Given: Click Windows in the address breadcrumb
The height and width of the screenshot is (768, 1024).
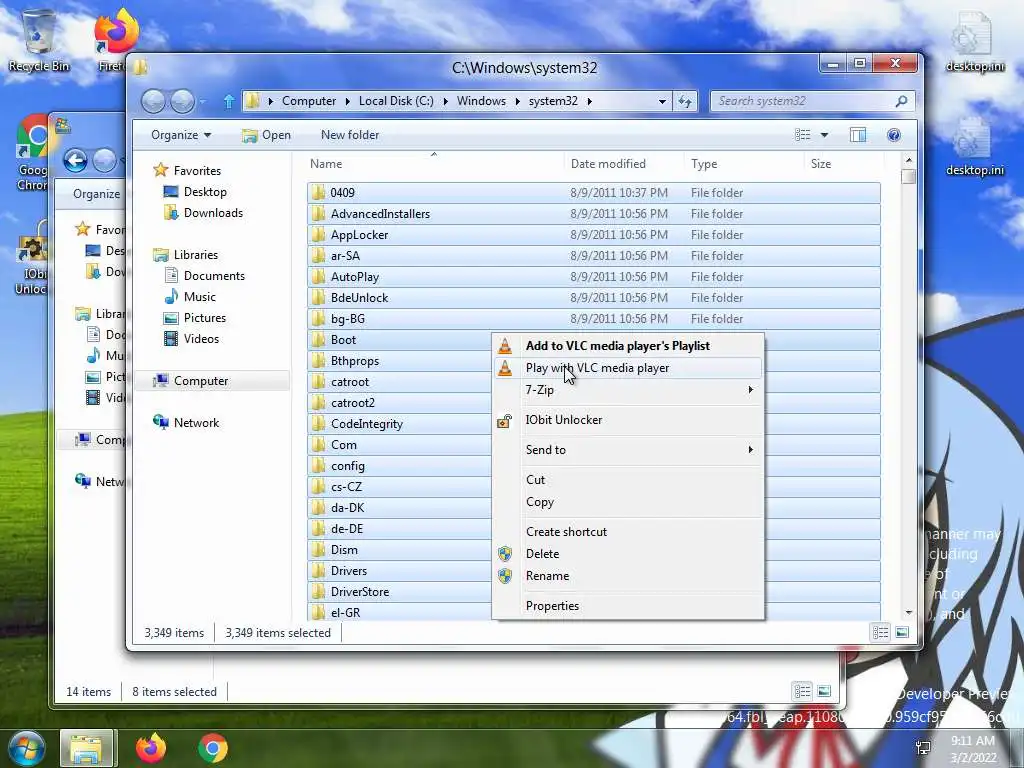Looking at the screenshot, I should coord(481,101).
